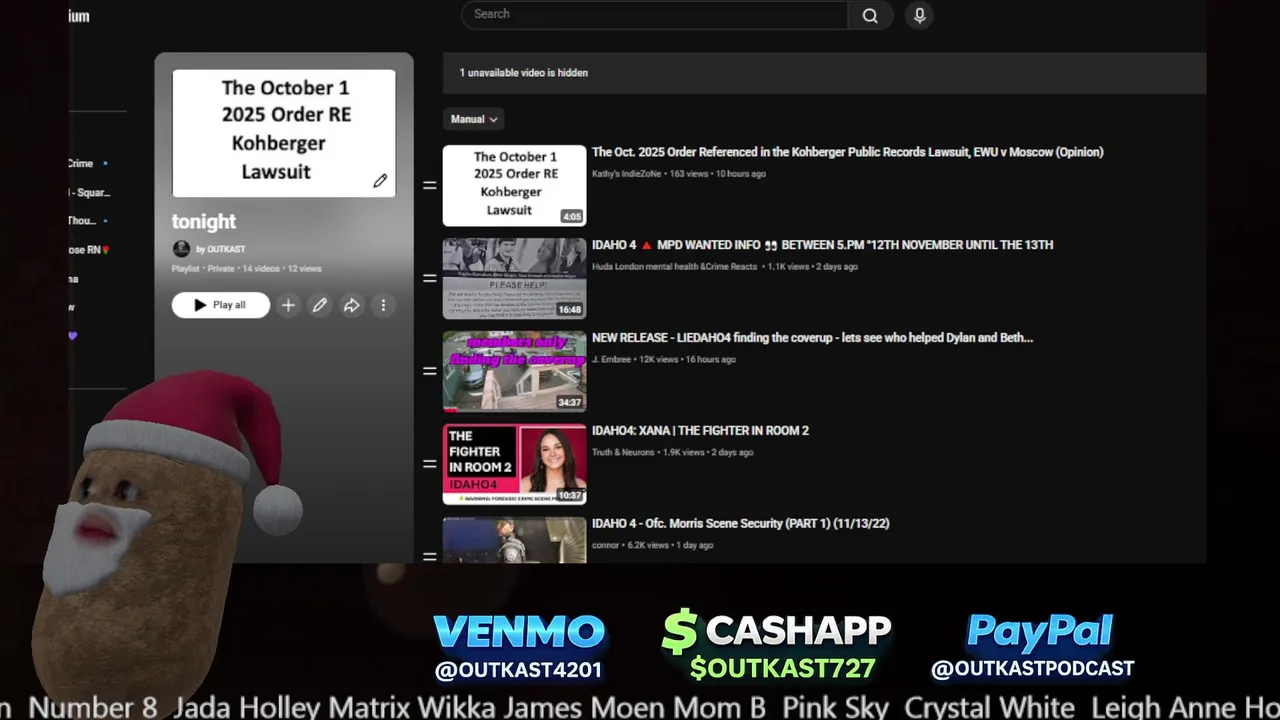The height and width of the screenshot is (720, 1280).
Task: Grab drag handle of Ofc. Morris video
Action: (x=430, y=555)
